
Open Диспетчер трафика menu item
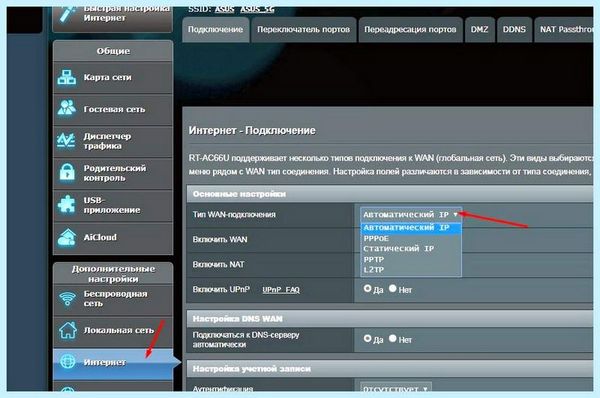pyautogui.click(x=113, y=141)
